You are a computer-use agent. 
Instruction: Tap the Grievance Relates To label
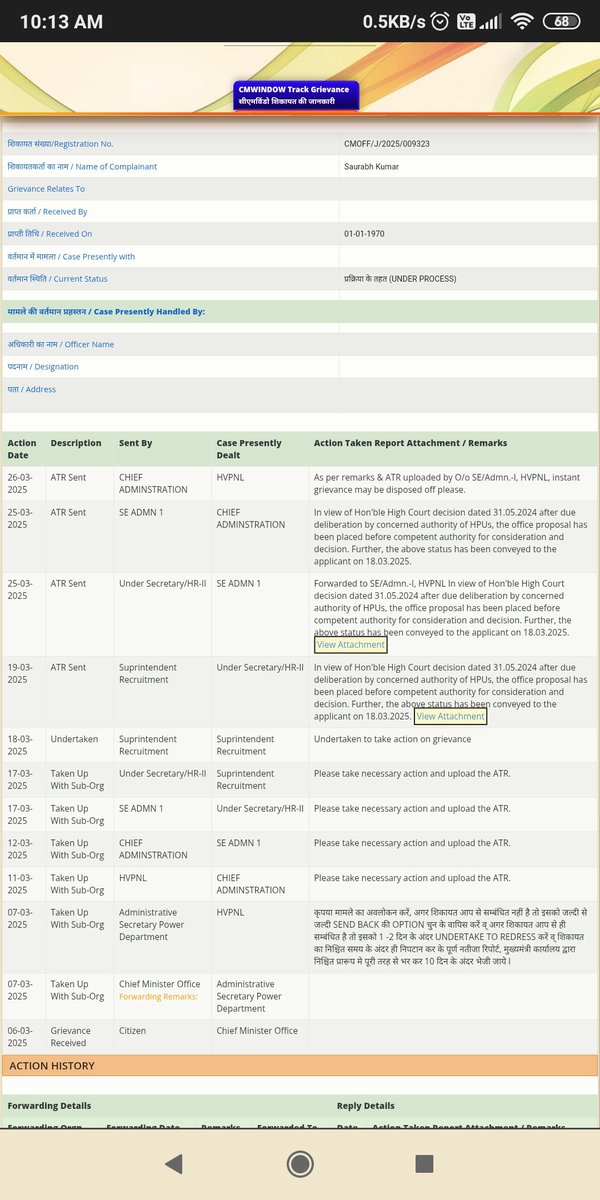[x=46, y=189]
